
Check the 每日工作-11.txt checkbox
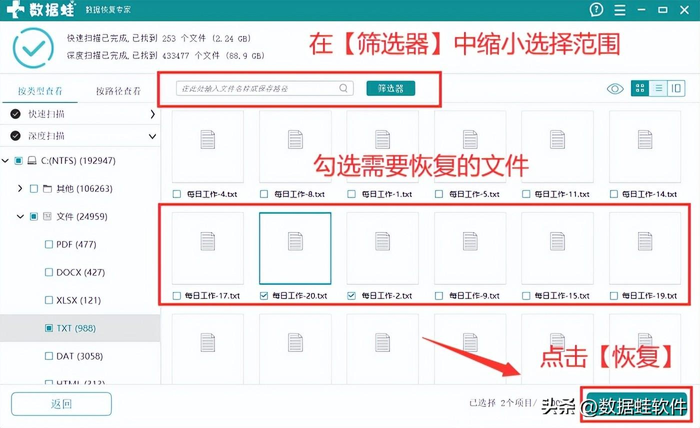pyautogui.click(x=526, y=194)
